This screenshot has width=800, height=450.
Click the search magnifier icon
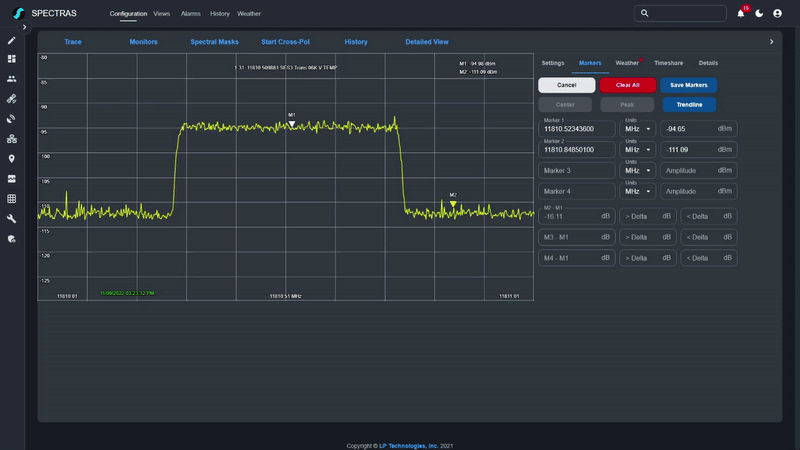tap(644, 13)
